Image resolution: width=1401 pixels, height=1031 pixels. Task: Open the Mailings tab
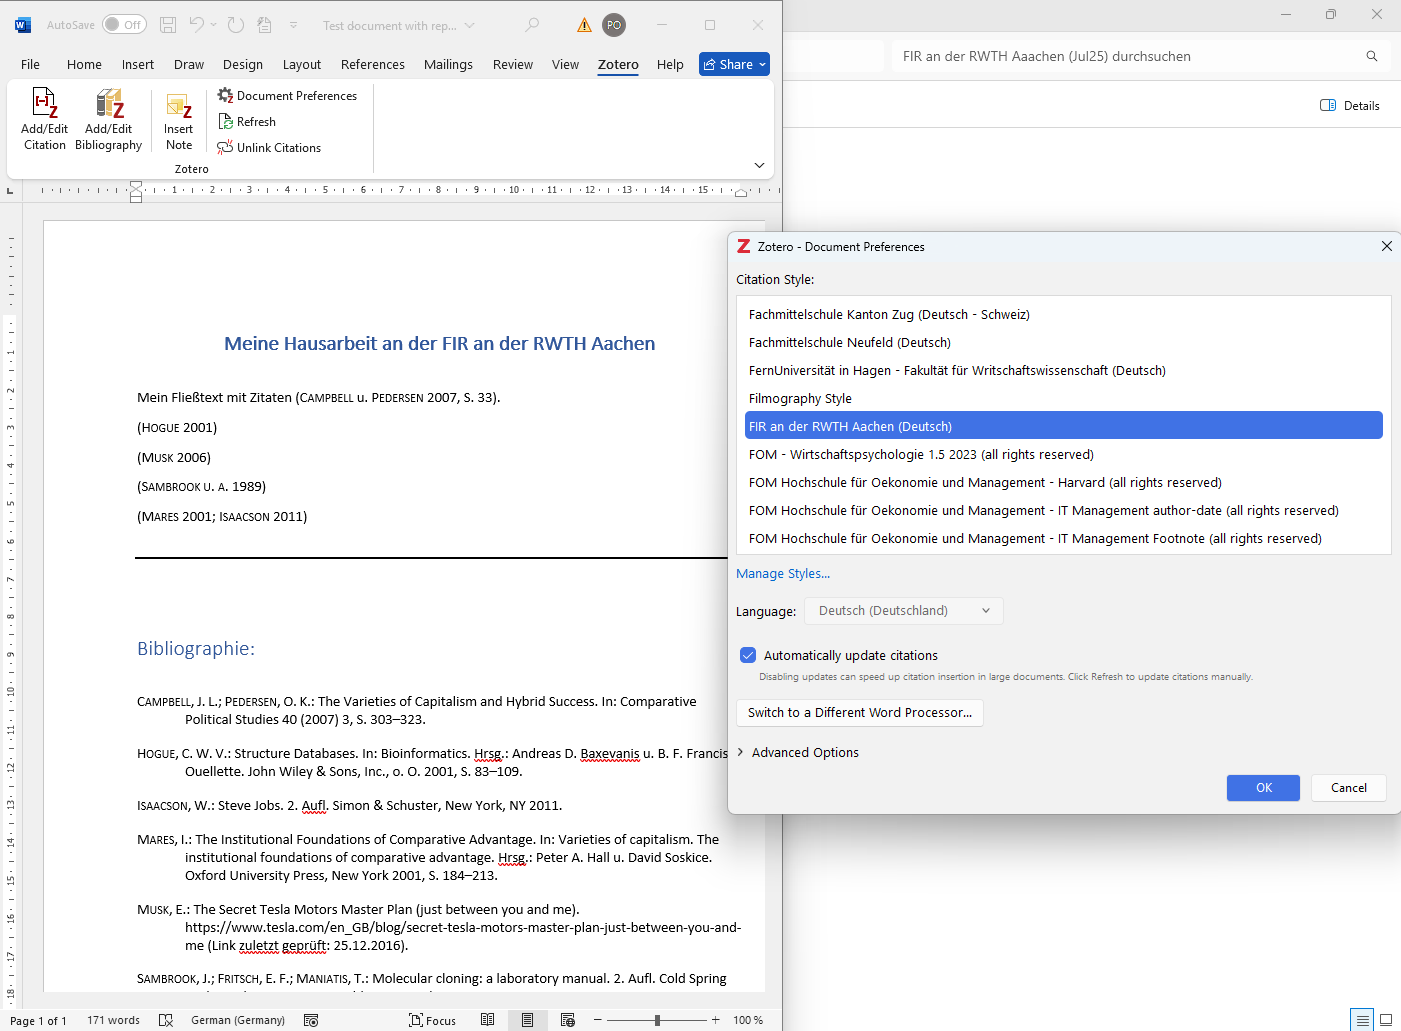tap(448, 64)
